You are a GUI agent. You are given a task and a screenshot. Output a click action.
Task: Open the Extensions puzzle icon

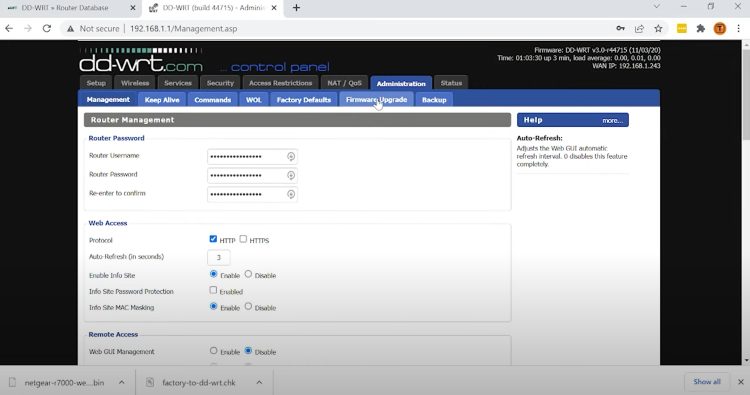[701, 29]
